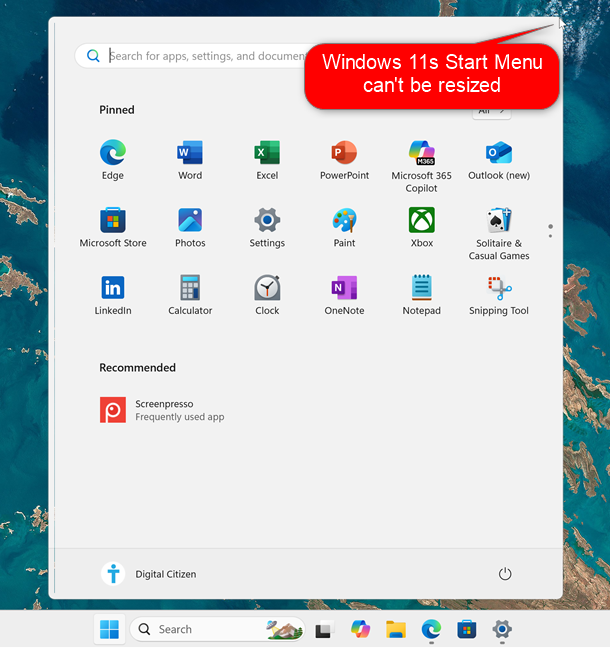Start PowerPoint from pinned apps
The height and width of the screenshot is (648, 610).
coord(344,160)
